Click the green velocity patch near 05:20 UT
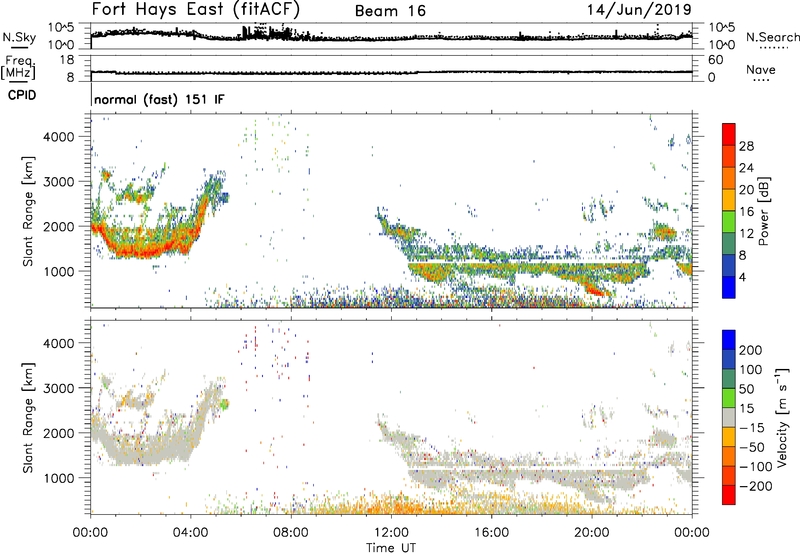 pyautogui.click(x=225, y=405)
